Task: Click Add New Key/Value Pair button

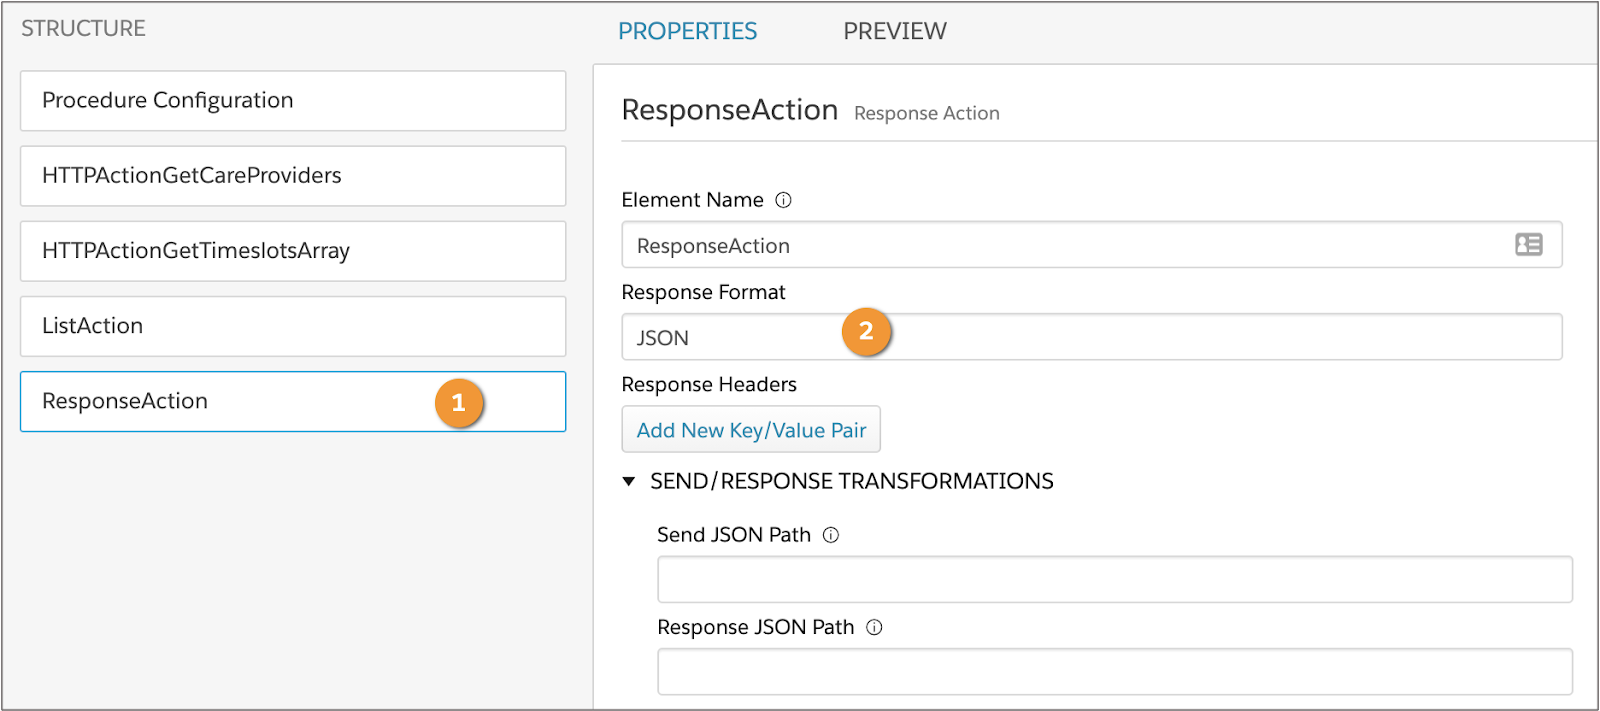Action: pos(751,430)
